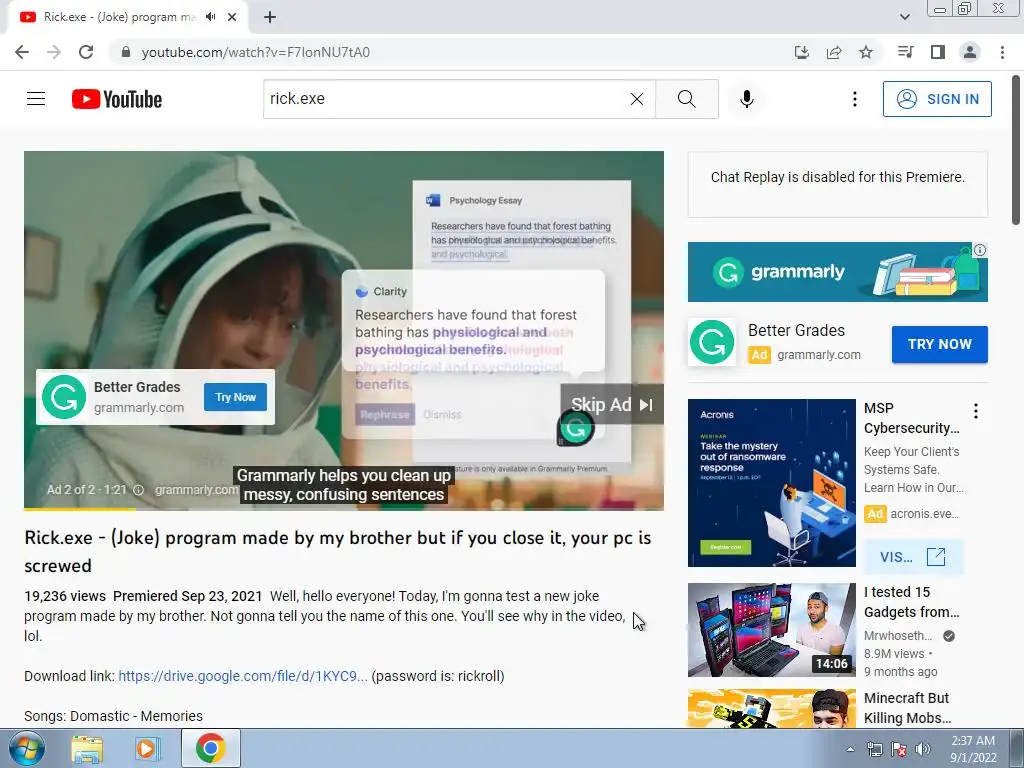Click the SIGN IN button
The height and width of the screenshot is (768, 1024).
(936, 99)
